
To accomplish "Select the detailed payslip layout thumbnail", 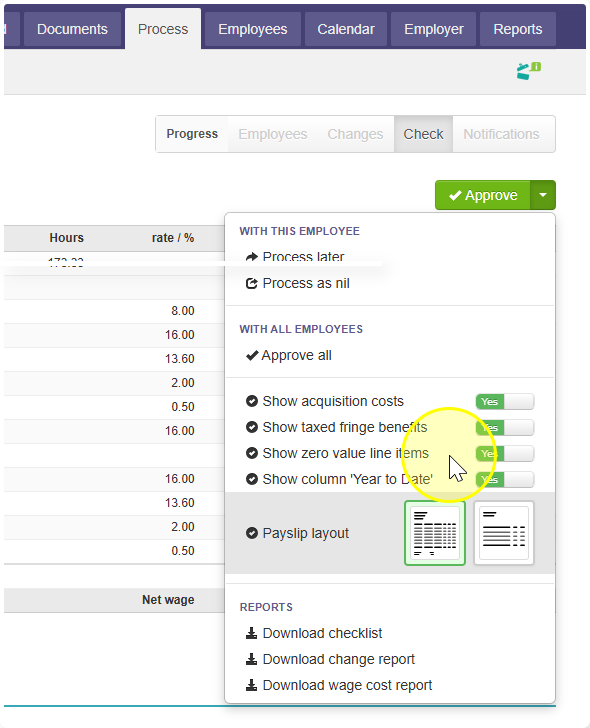I will (x=435, y=533).
